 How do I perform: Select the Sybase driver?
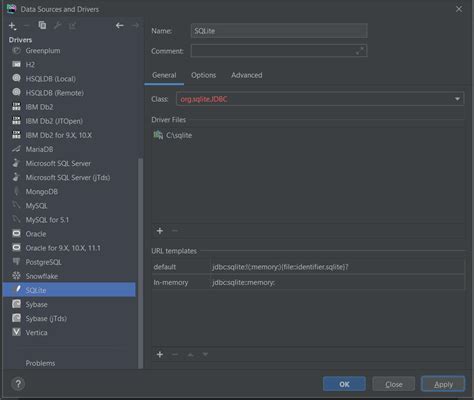69,305
